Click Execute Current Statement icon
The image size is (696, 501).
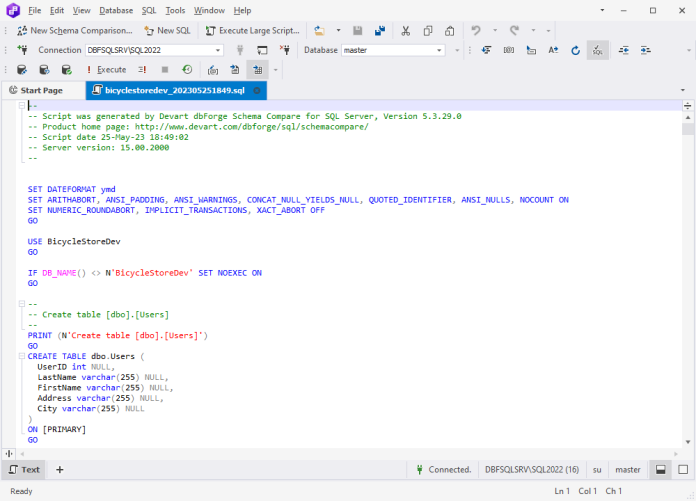coord(142,70)
